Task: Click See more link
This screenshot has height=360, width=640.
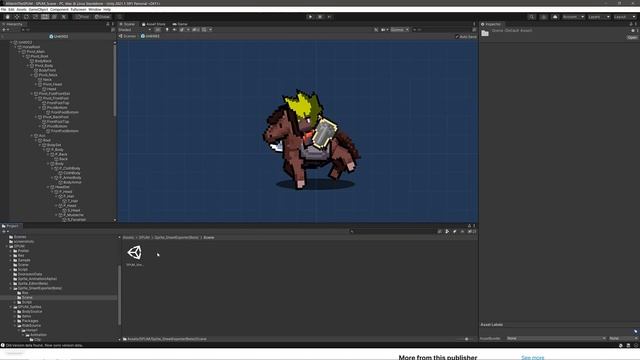Action: pyautogui.click(x=532, y=358)
